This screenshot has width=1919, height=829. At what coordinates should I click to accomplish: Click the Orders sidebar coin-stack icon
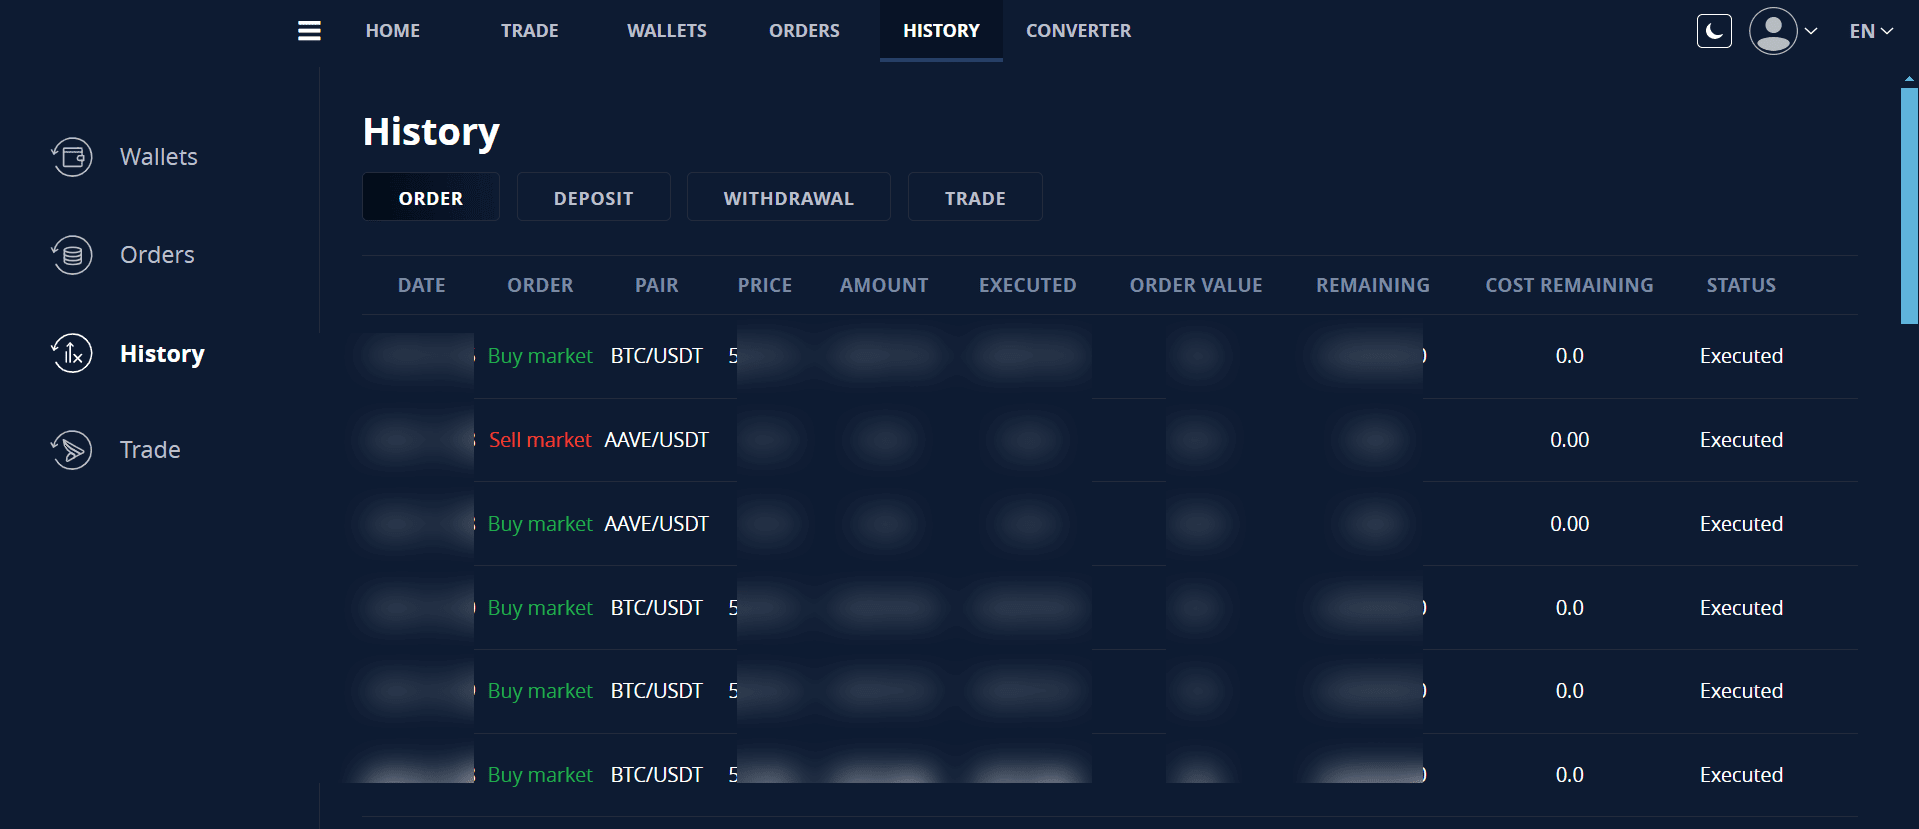[x=72, y=255]
